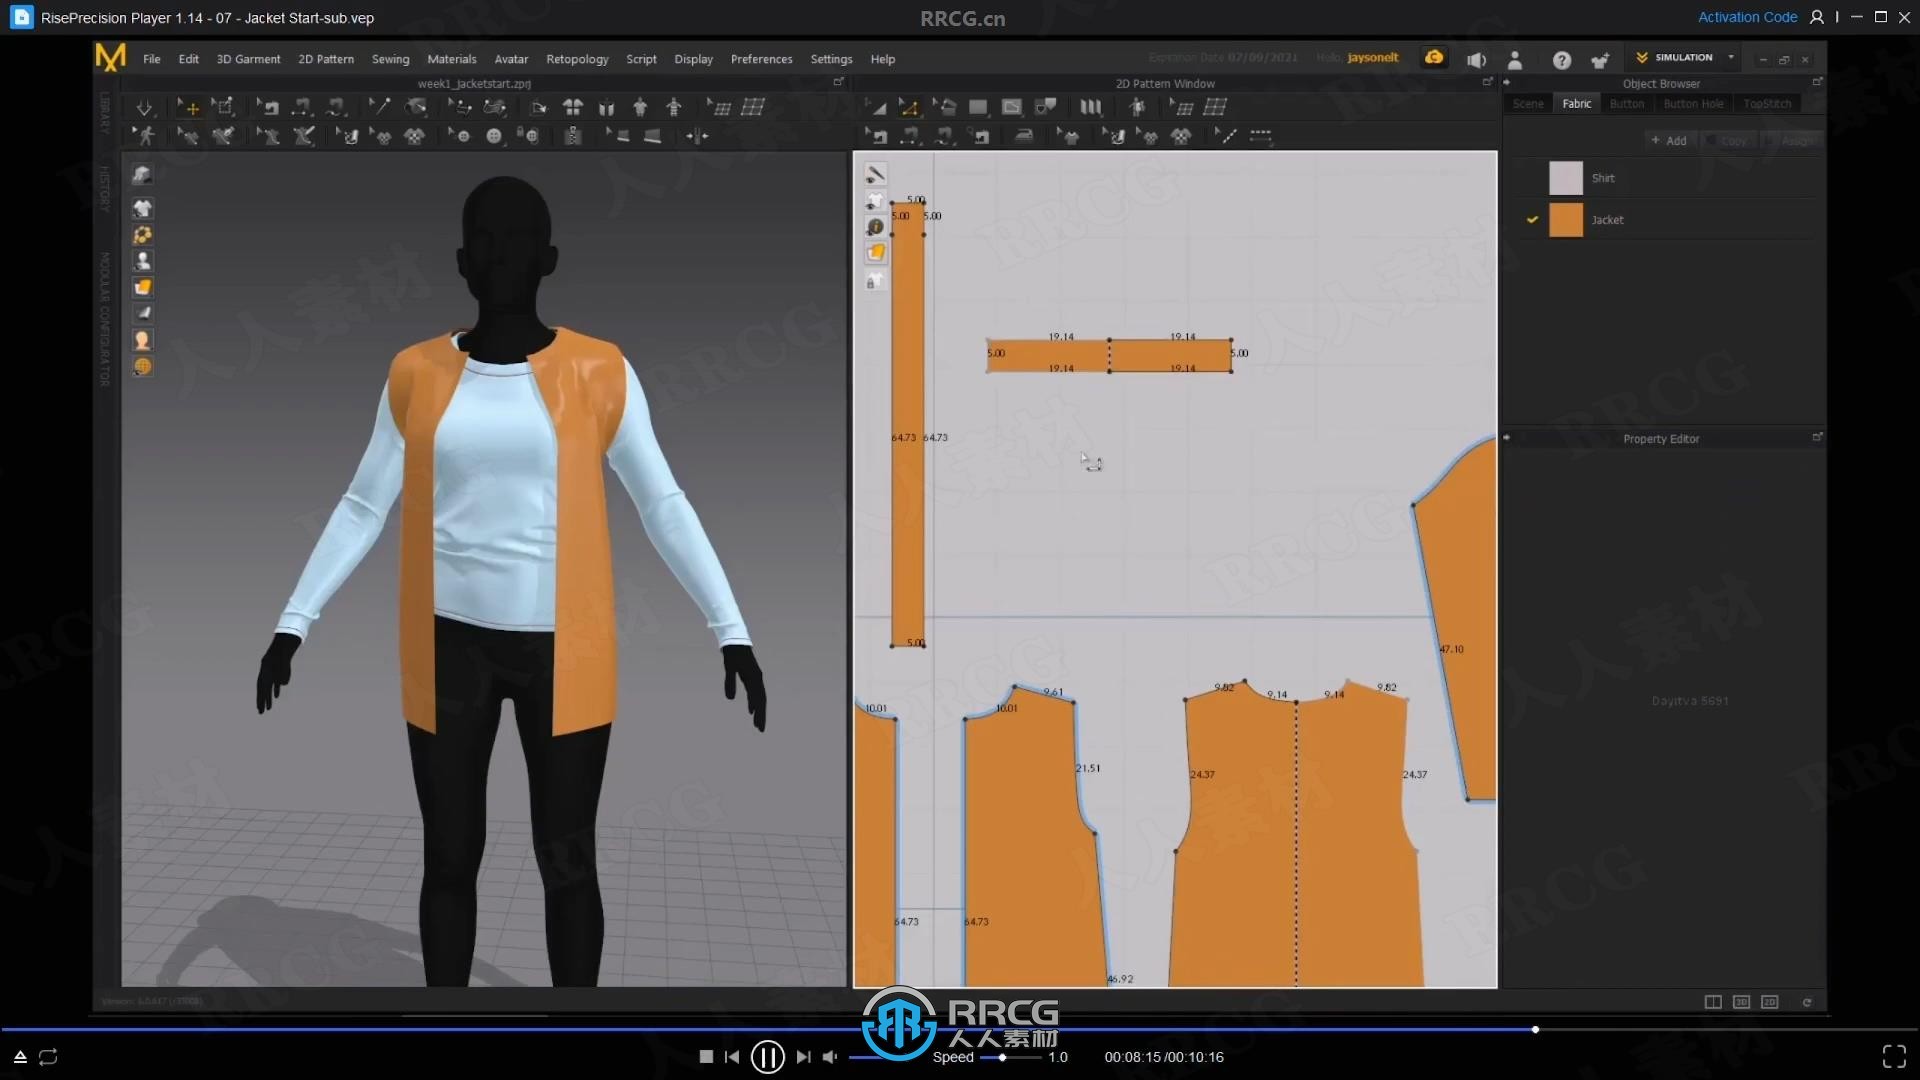
Task: Open the File menu
Action: [151, 59]
